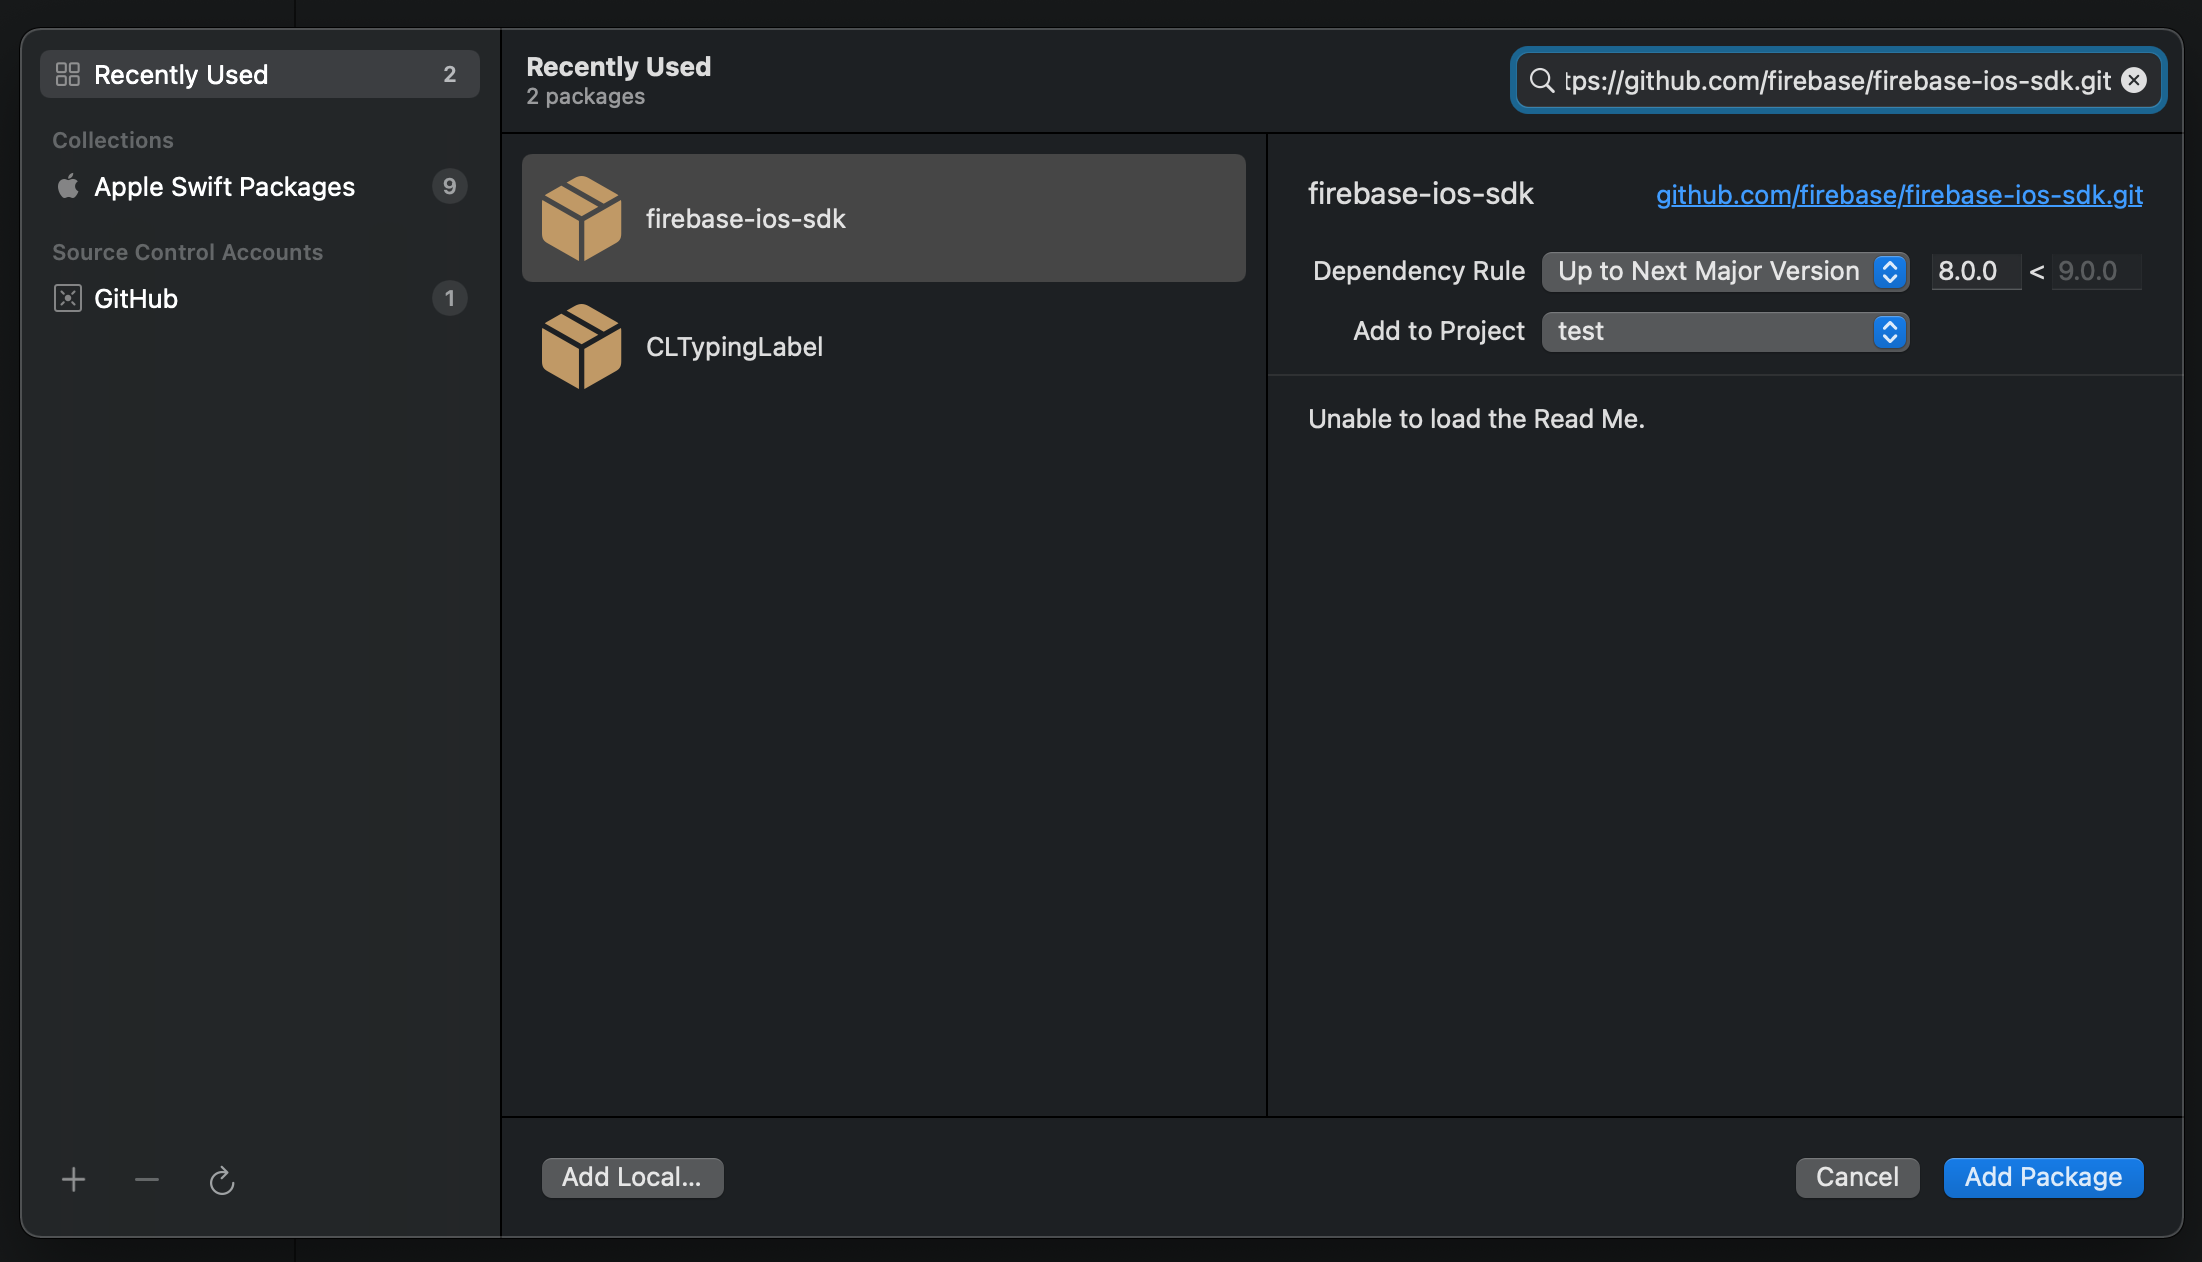Open the Dependency Rule dropdown
The width and height of the screenshot is (2202, 1262).
pyautogui.click(x=1724, y=271)
